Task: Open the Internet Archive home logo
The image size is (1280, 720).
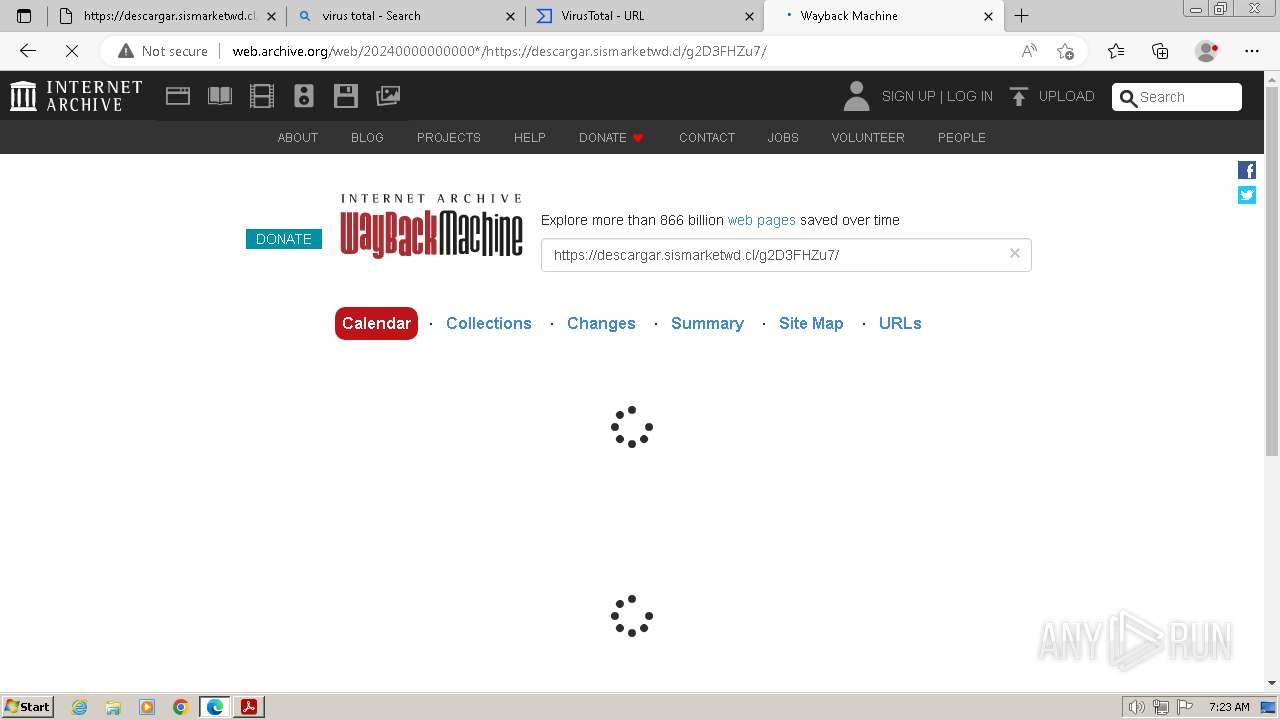Action: click(x=76, y=96)
